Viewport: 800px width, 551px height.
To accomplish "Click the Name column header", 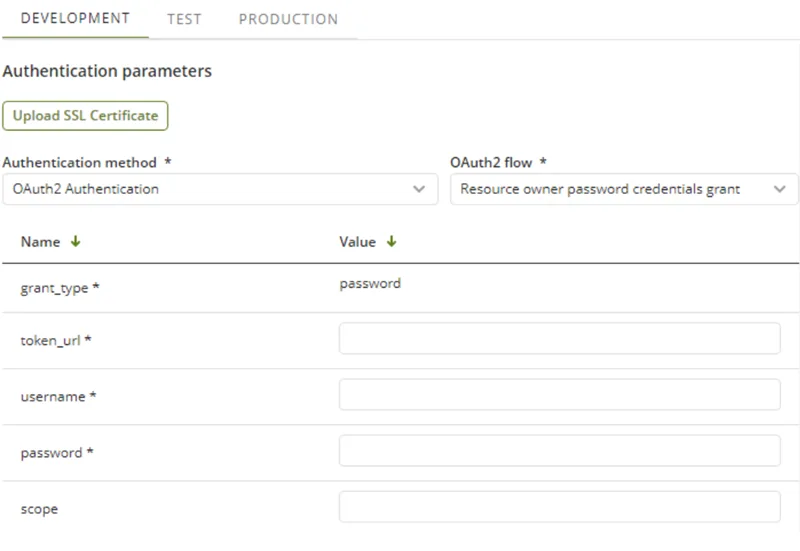I will click(x=40, y=242).
